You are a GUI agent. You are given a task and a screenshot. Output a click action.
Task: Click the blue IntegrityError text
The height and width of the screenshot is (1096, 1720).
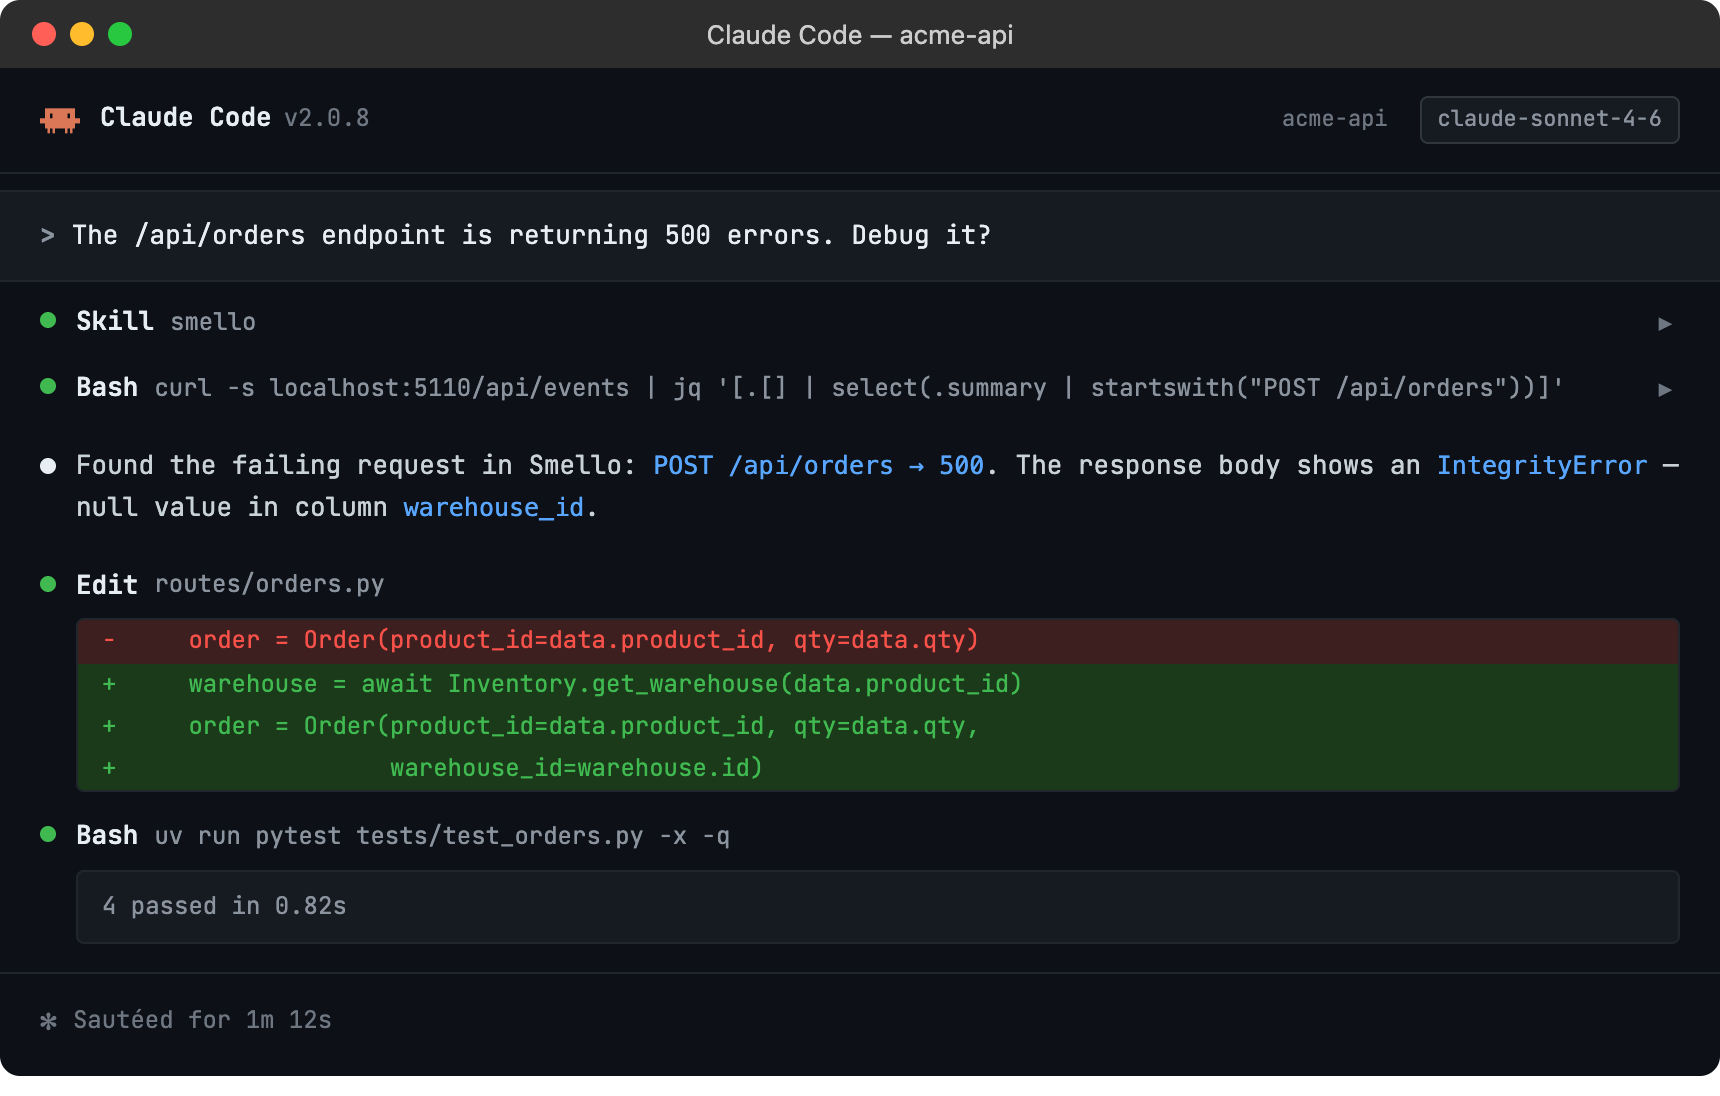pos(1542,465)
